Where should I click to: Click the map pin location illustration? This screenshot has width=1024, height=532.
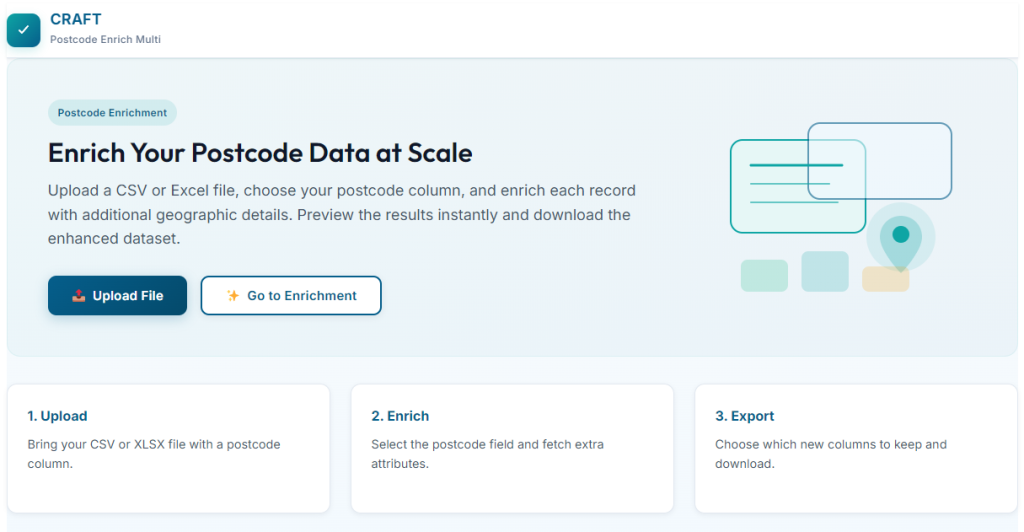[900, 239]
